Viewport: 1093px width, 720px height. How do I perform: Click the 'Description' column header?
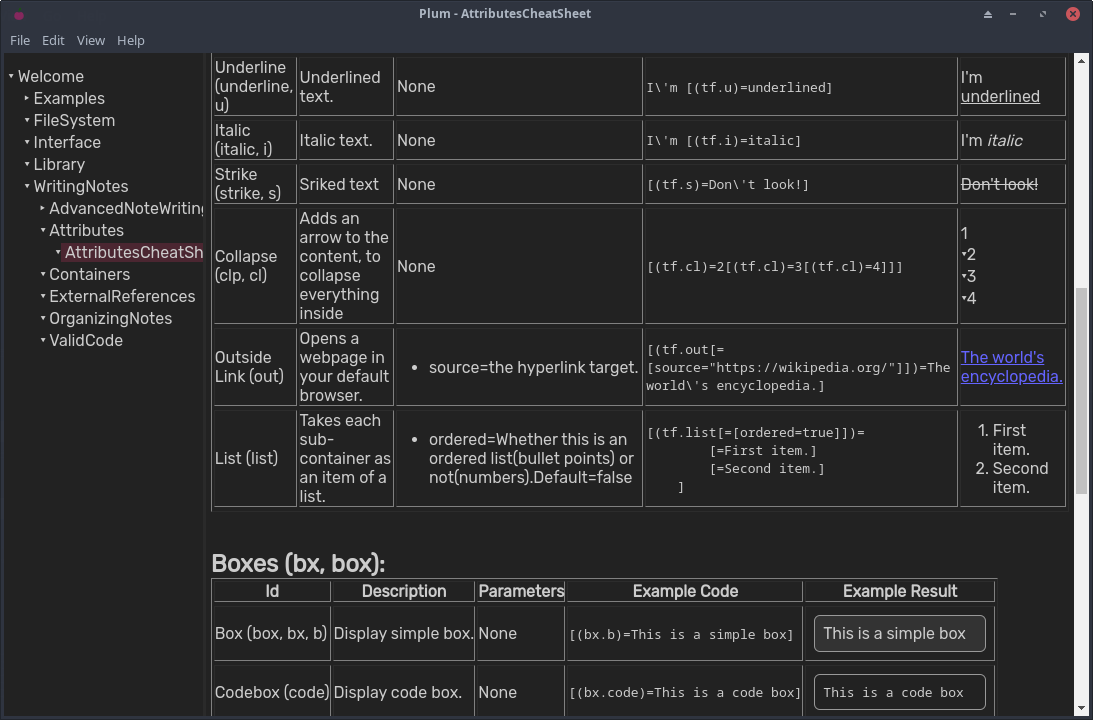[x=404, y=591]
